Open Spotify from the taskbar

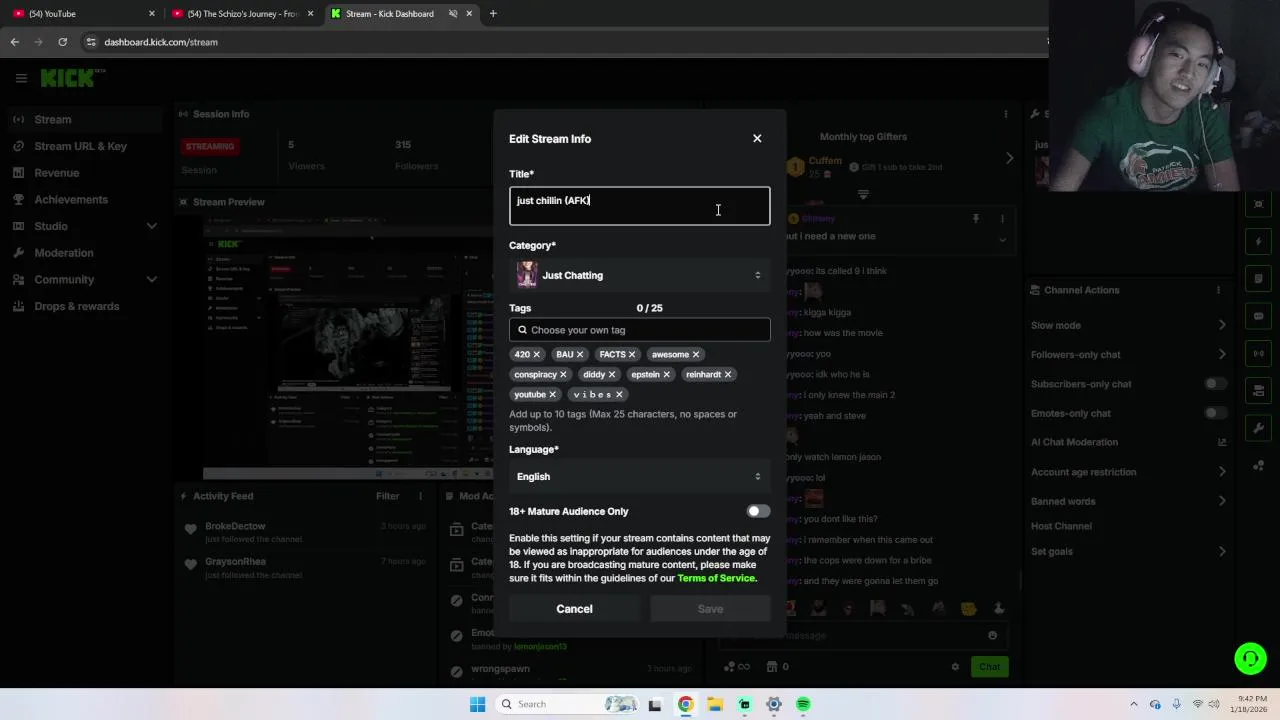(803, 704)
